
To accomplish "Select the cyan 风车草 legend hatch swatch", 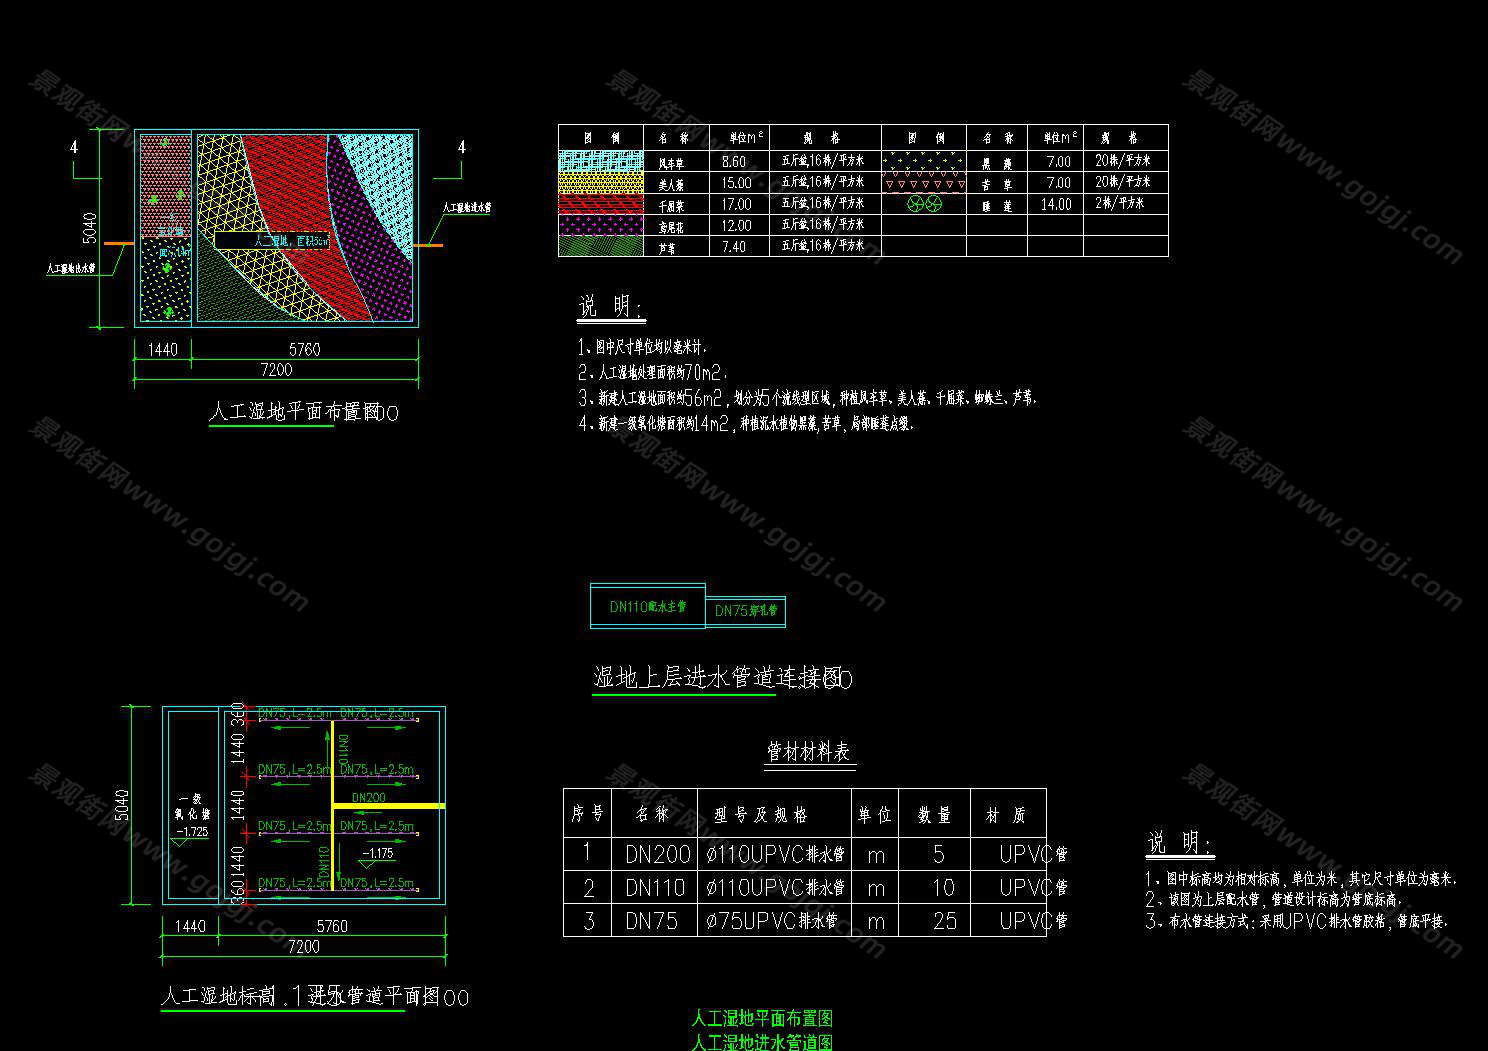I will tap(600, 161).
